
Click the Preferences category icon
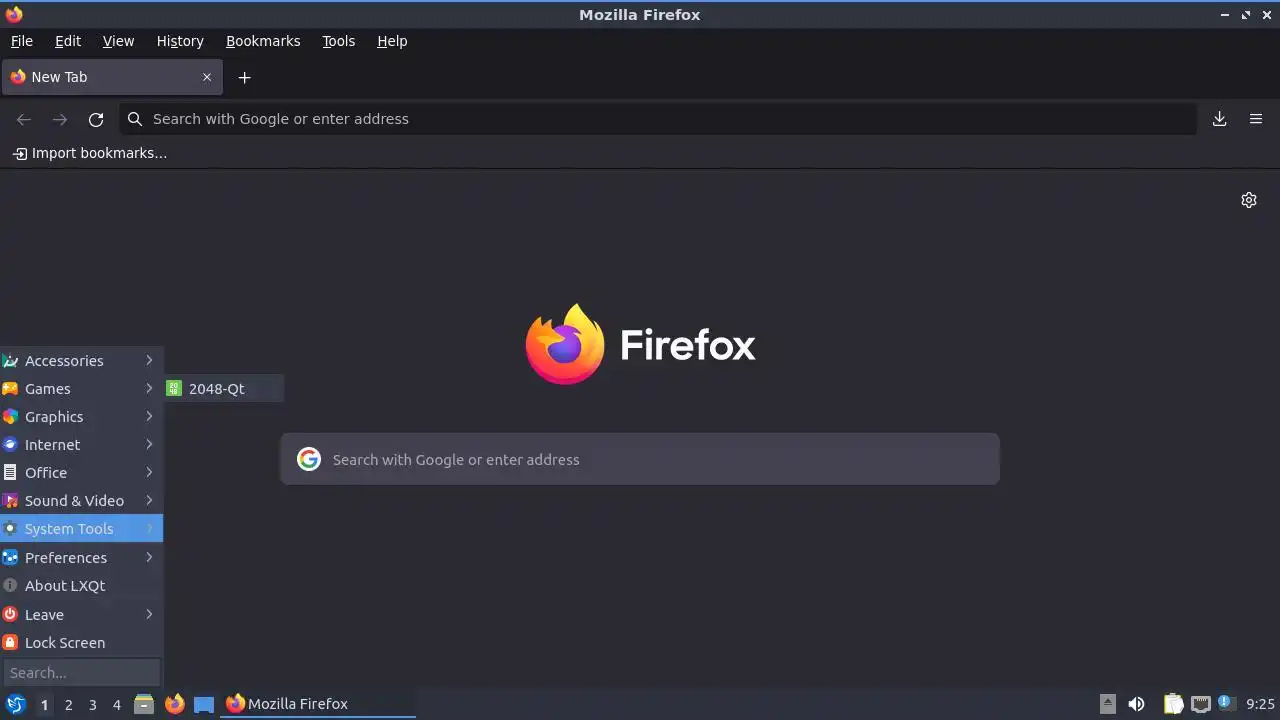(x=10, y=557)
